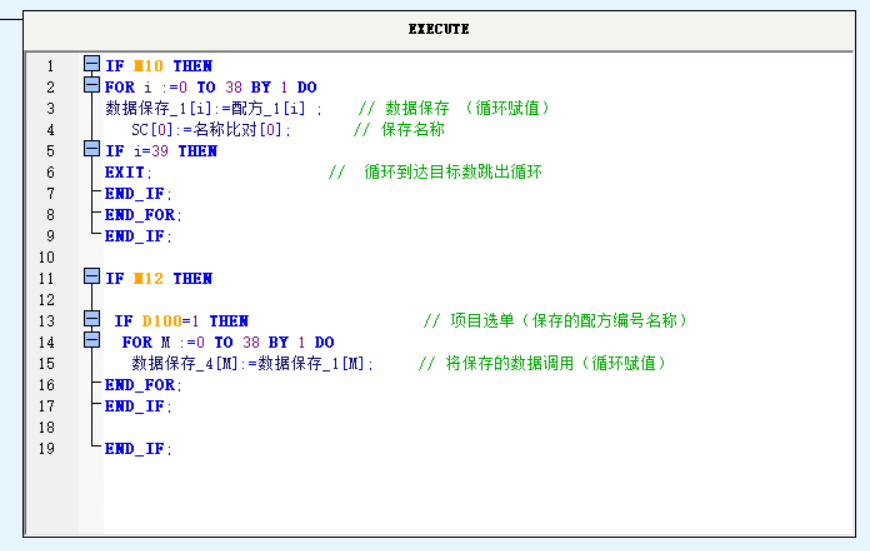Click the 数据保存_4[M] assignment statement
Viewport: 870px width, 551px height.
point(251,364)
